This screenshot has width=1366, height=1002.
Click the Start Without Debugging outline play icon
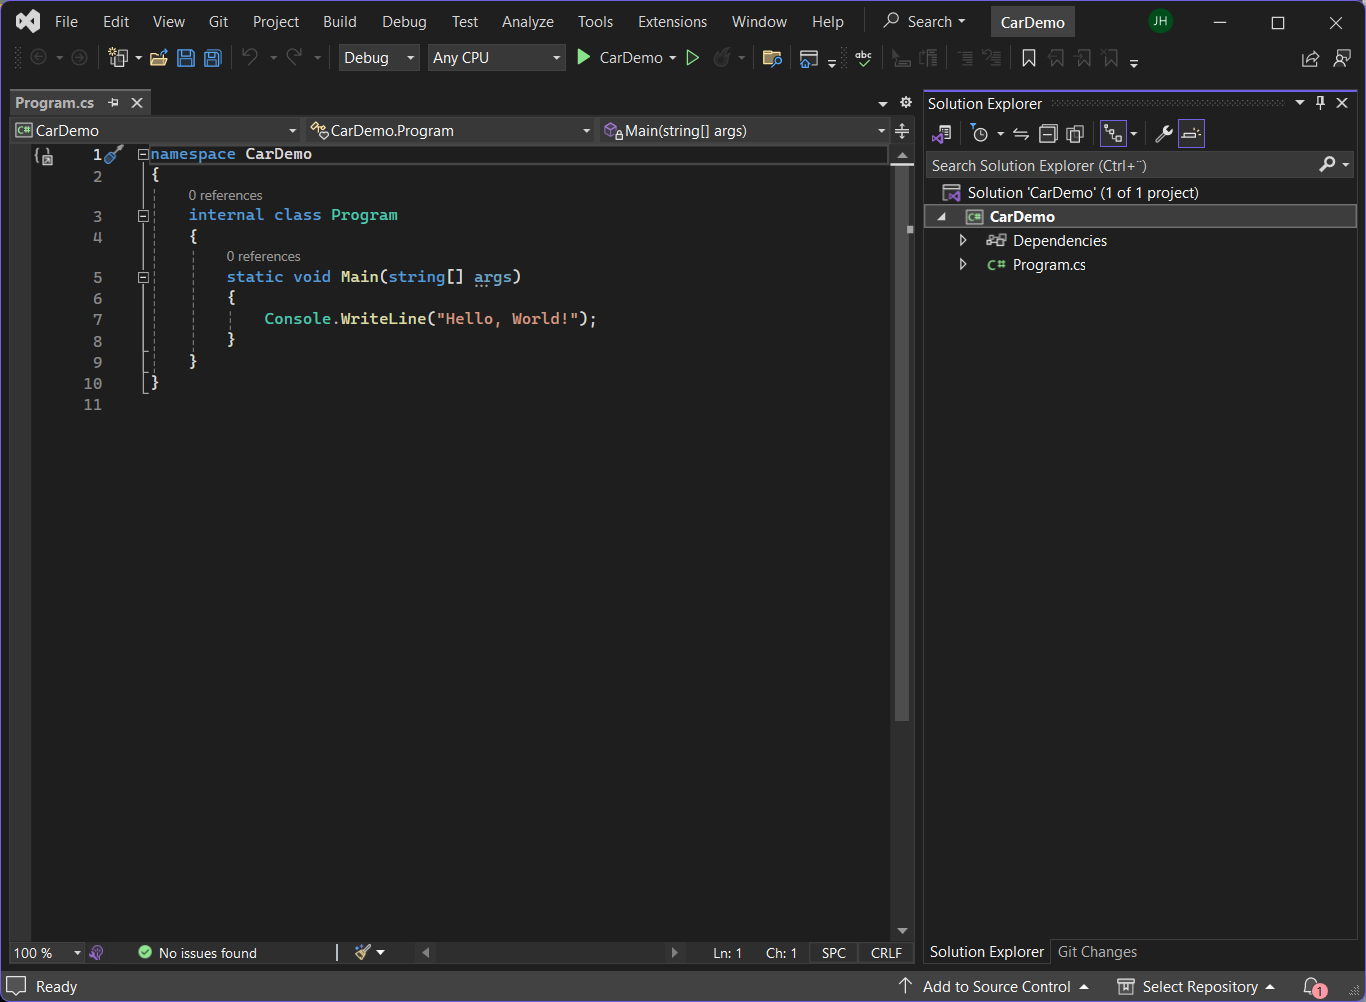[692, 58]
